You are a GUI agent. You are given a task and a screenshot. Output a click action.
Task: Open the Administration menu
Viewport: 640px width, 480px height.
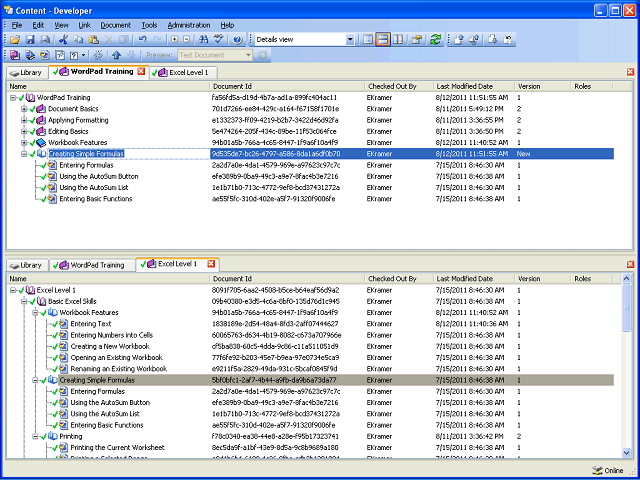tap(189, 25)
